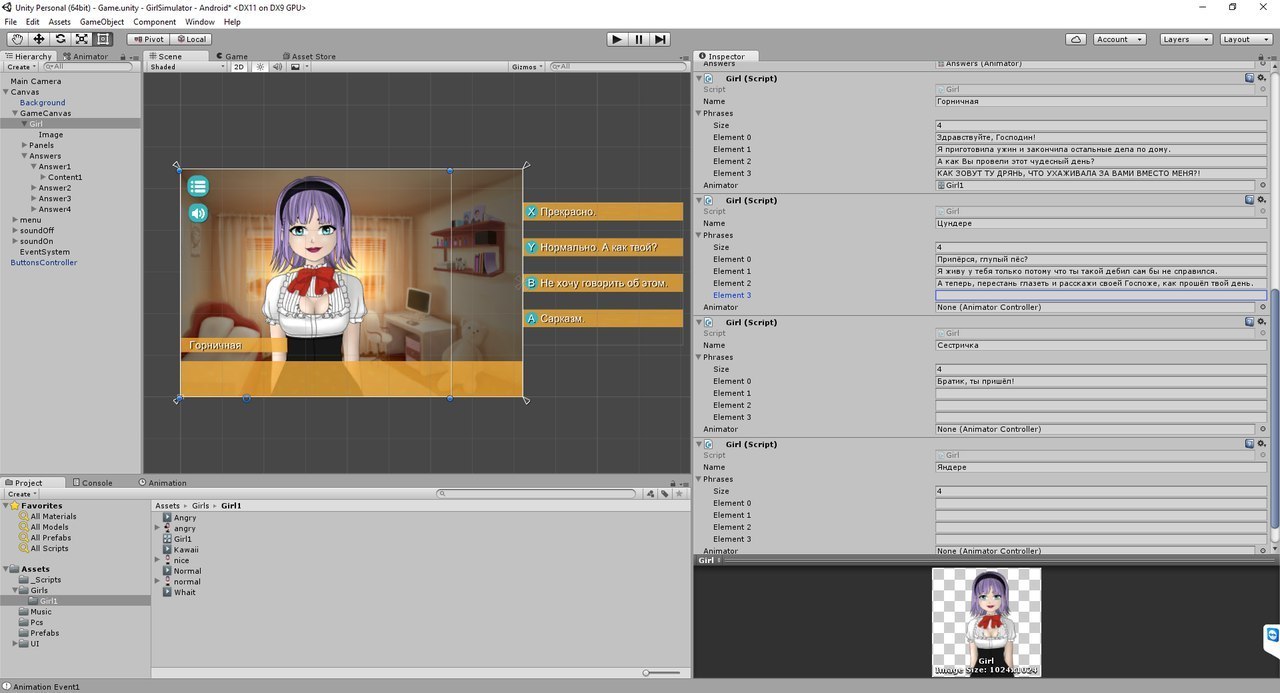Open scene effects image dropdown
This screenshot has height=693, width=1280.
[x=299, y=67]
